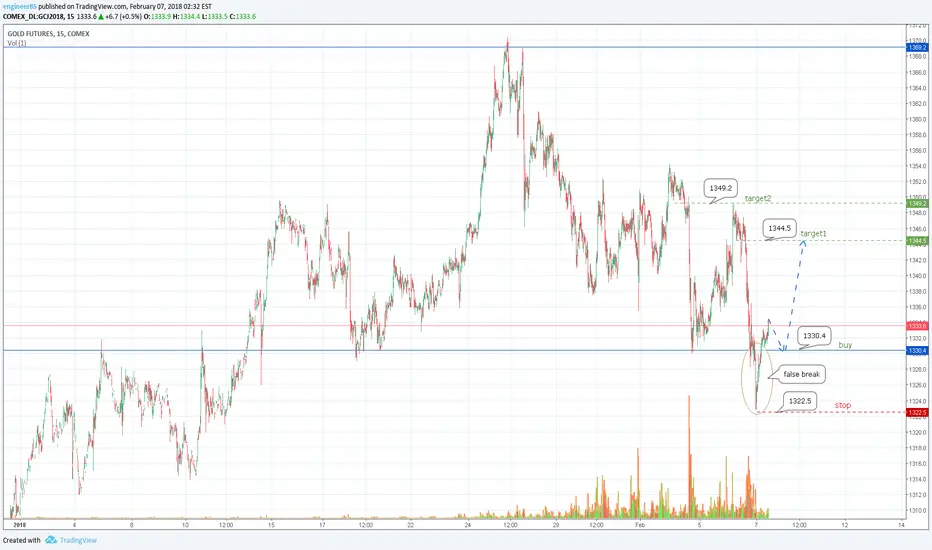Select the 1330.4 callout bubble
The image size is (932, 550).
click(814, 336)
